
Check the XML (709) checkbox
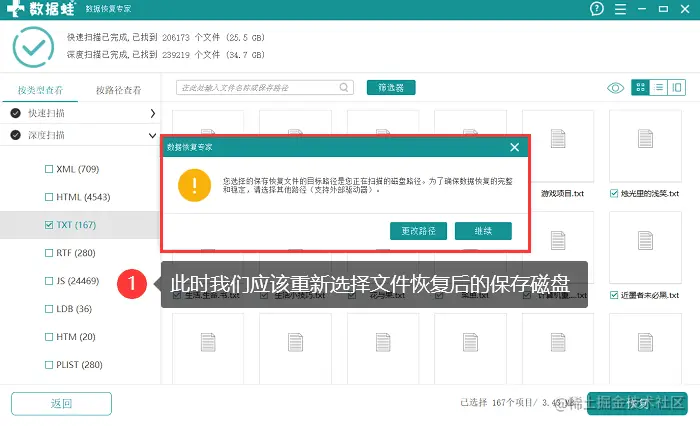coord(49,169)
